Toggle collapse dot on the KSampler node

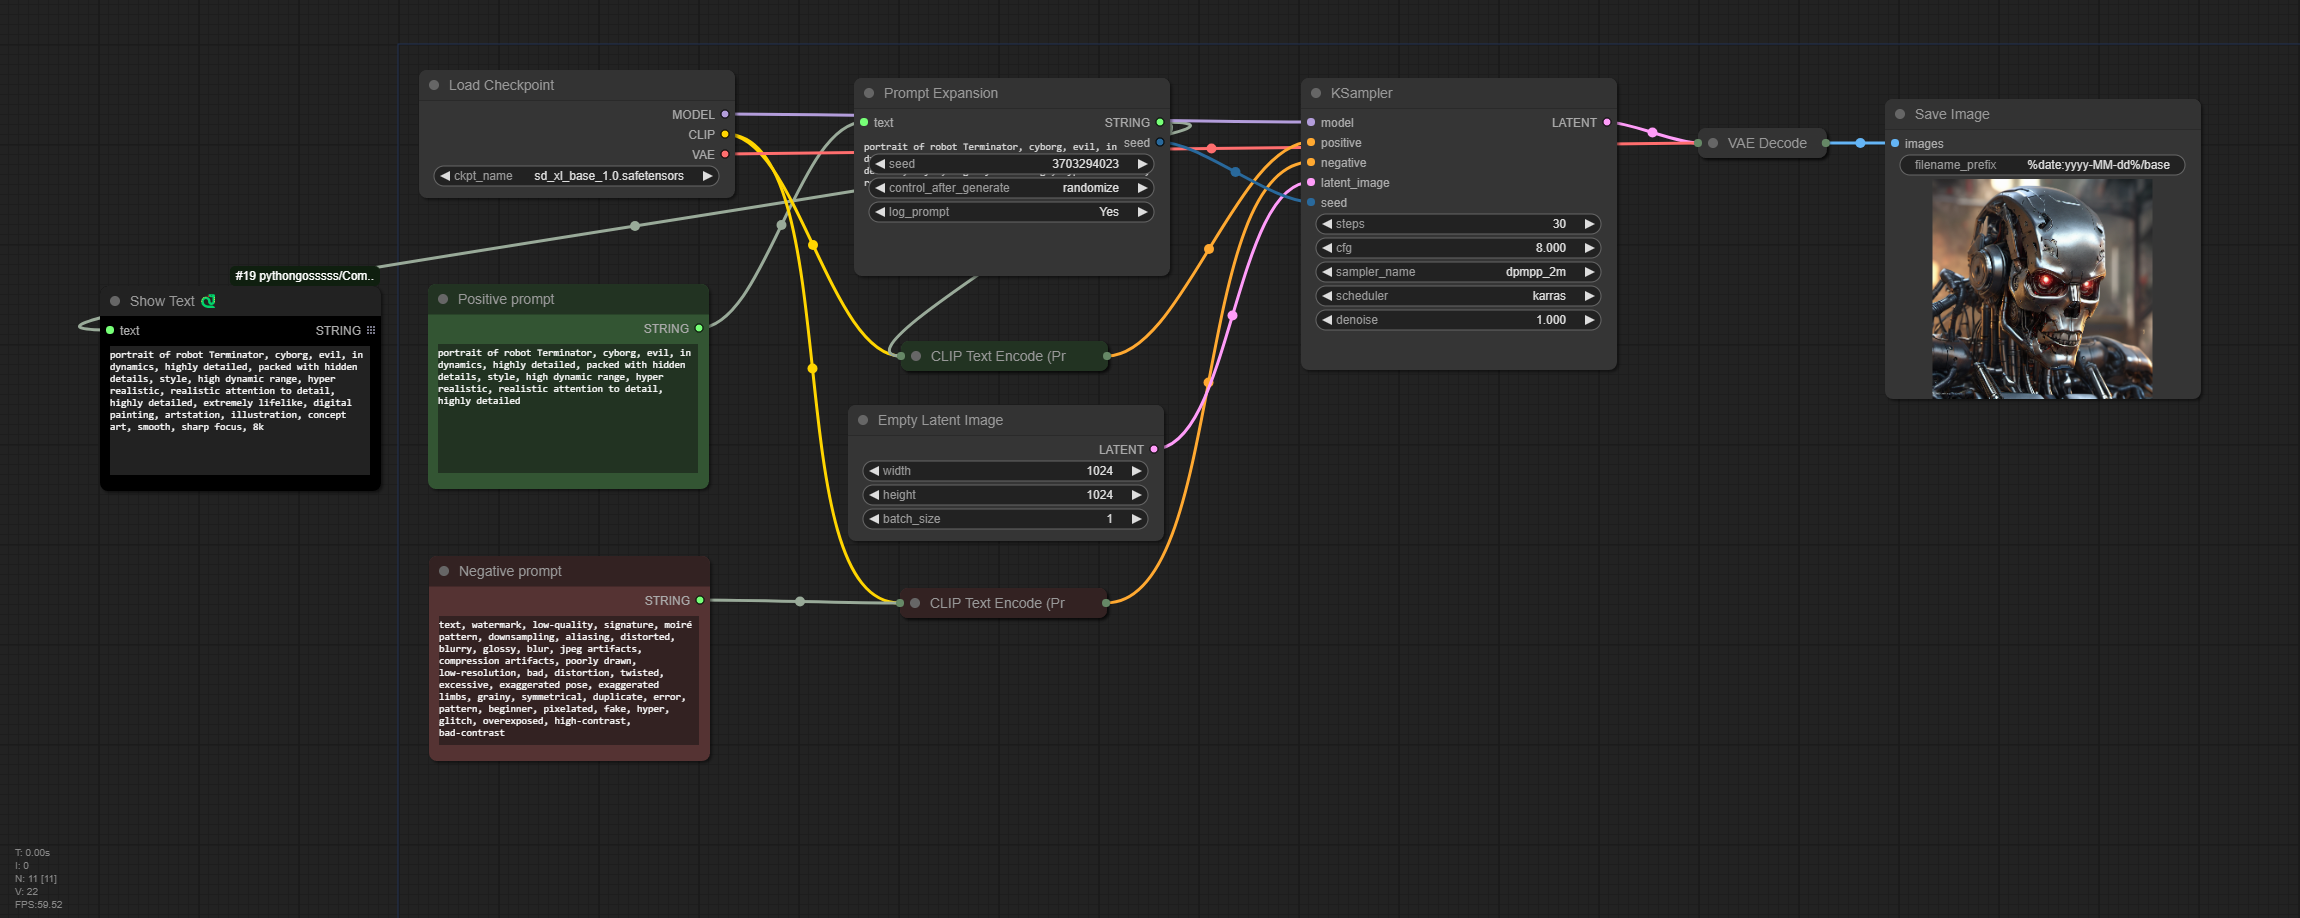tap(1316, 93)
